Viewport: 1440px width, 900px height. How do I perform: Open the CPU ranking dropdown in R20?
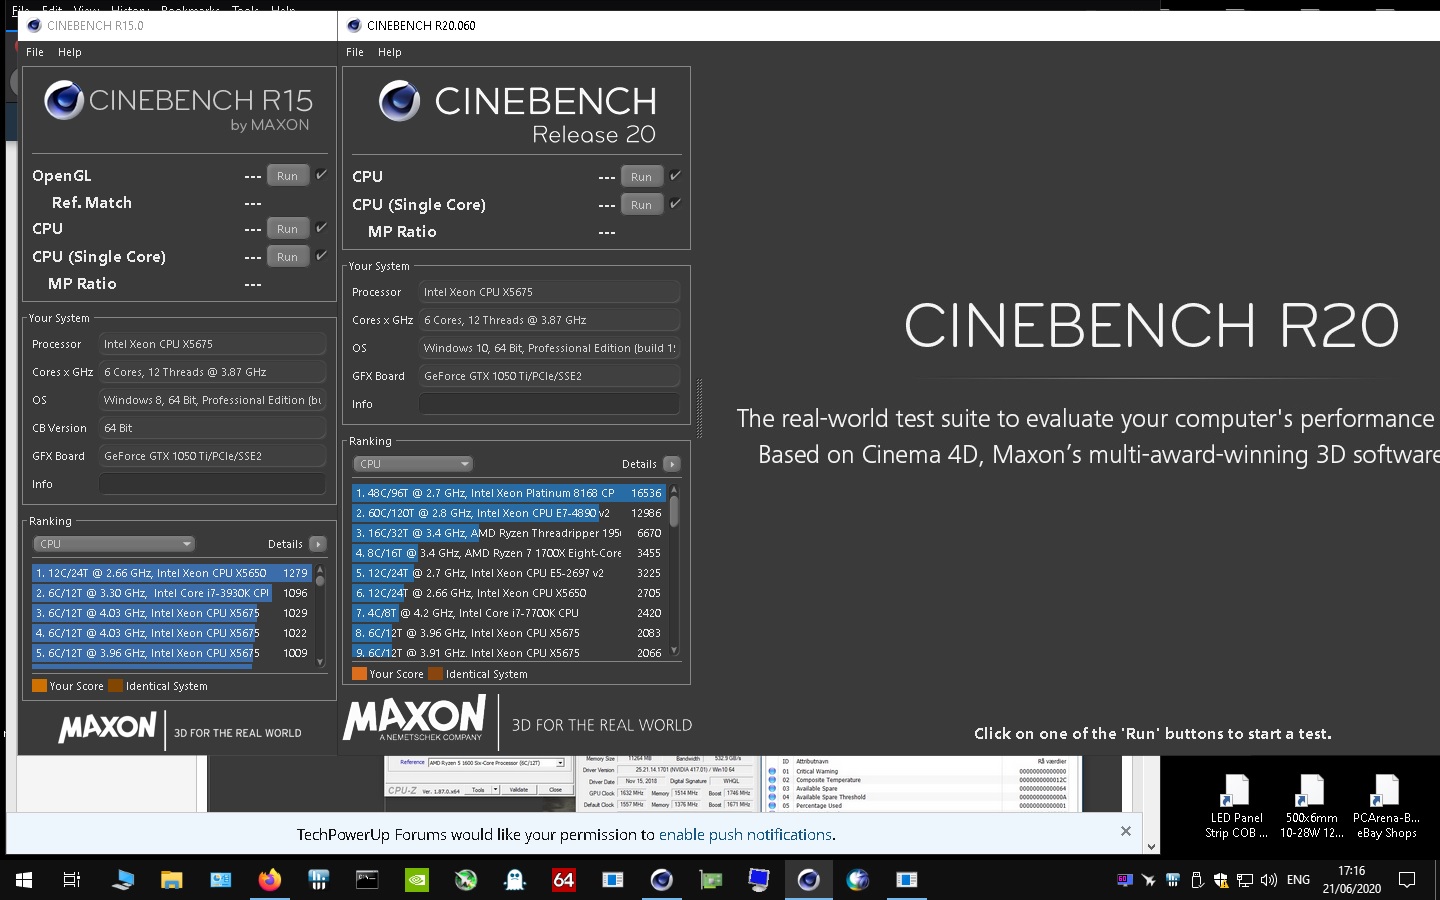point(412,464)
